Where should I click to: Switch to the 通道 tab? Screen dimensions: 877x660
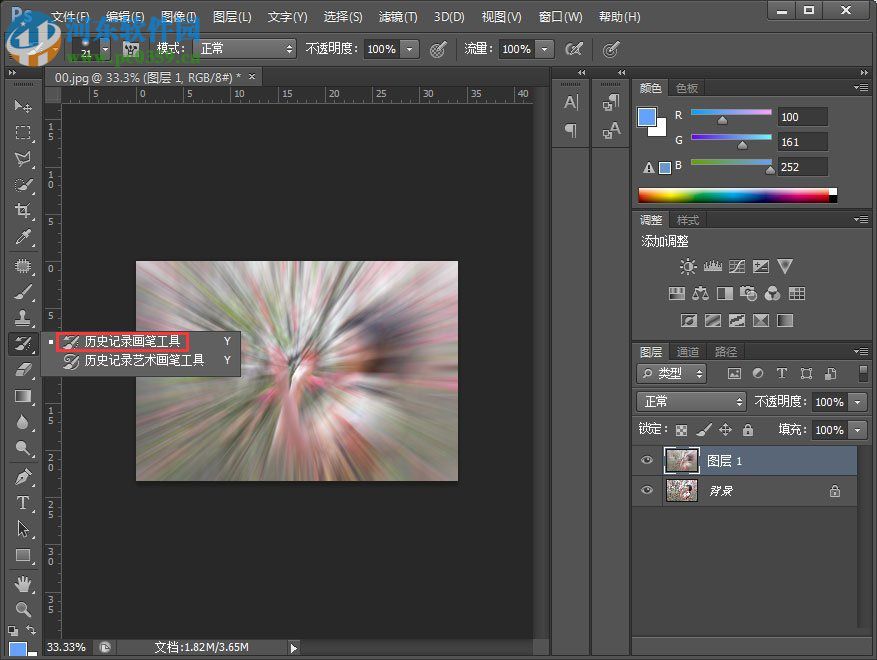[x=688, y=352]
